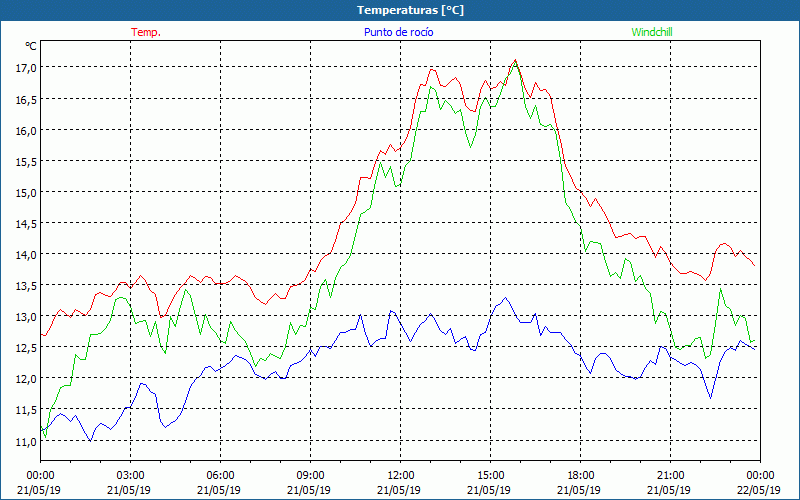This screenshot has width=800, height=500.
Task: Click the 11,0 y-axis value
Action: coord(26,441)
